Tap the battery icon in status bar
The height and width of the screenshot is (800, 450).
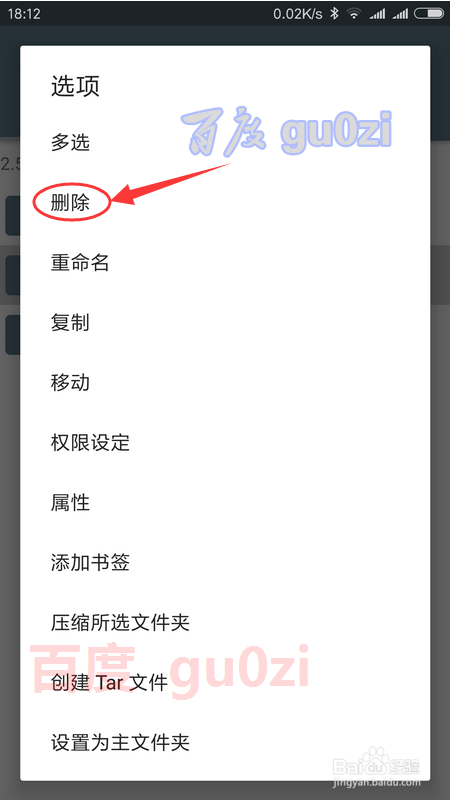click(429, 14)
